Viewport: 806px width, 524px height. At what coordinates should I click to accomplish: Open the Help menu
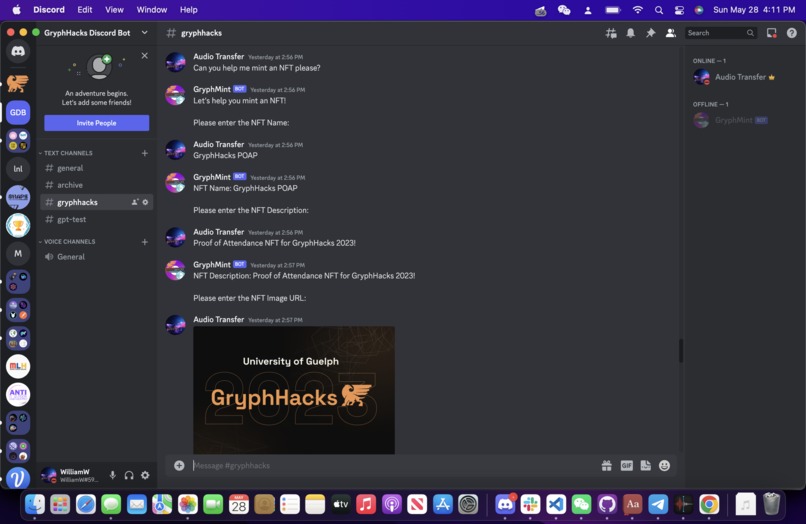click(189, 10)
